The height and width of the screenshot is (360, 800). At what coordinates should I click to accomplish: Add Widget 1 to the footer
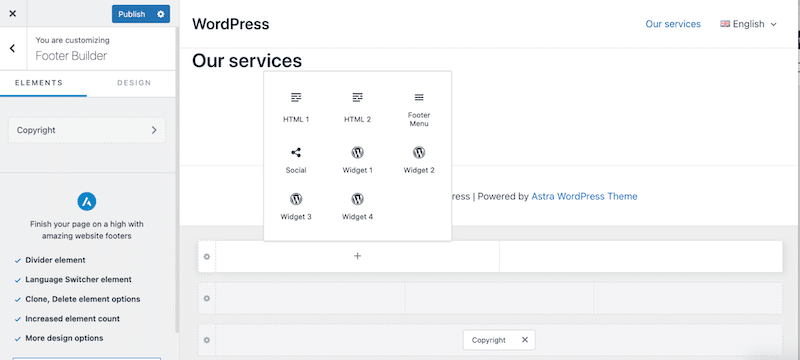(x=357, y=160)
